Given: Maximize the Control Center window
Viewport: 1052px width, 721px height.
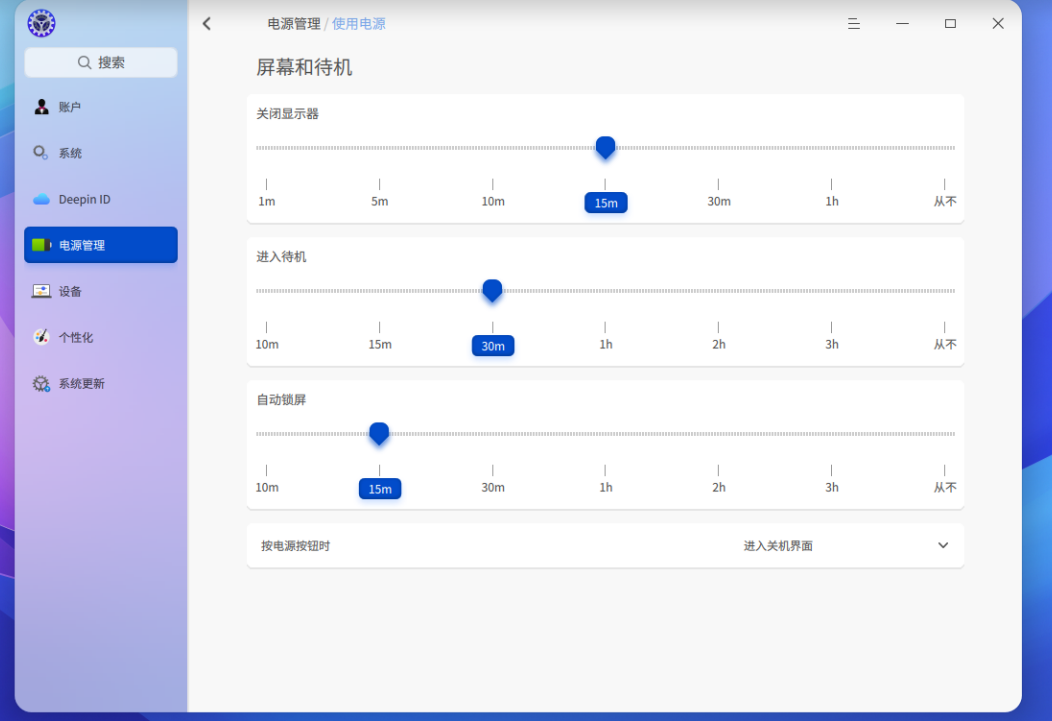Looking at the screenshot, I should (950, 23).
